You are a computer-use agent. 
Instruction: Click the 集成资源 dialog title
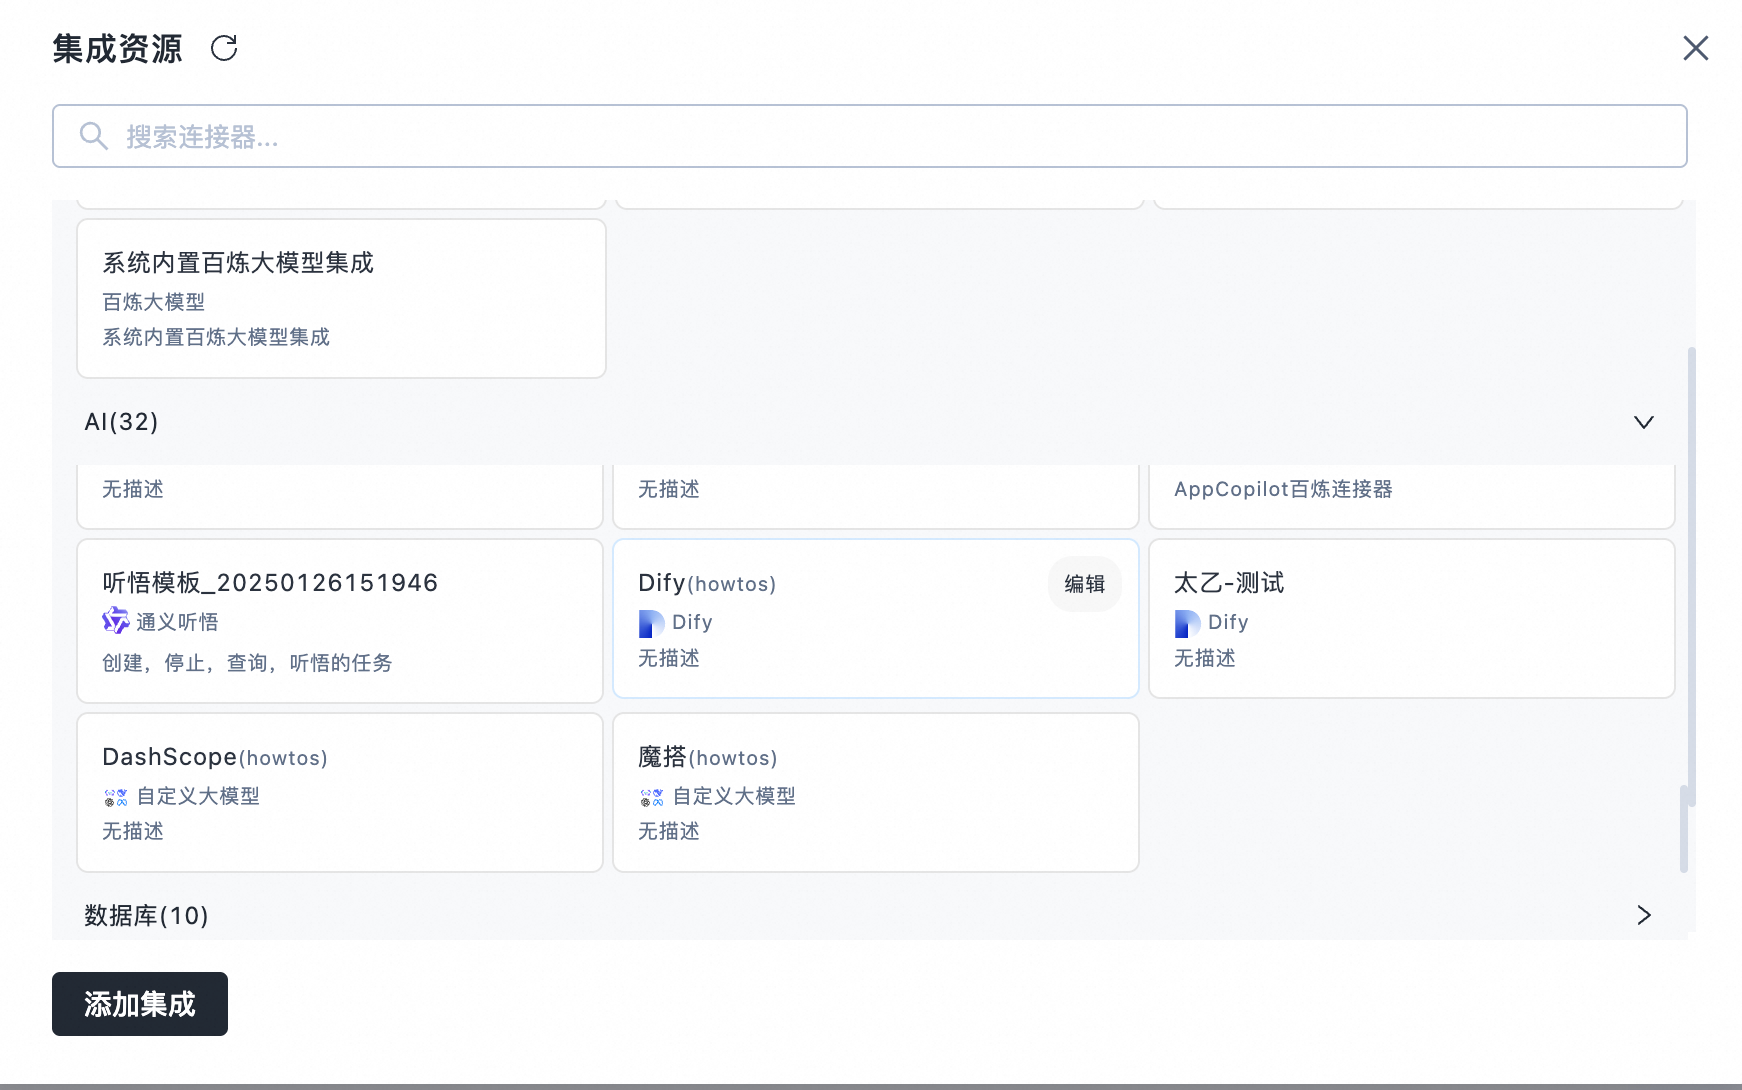(x=117, y=48)
